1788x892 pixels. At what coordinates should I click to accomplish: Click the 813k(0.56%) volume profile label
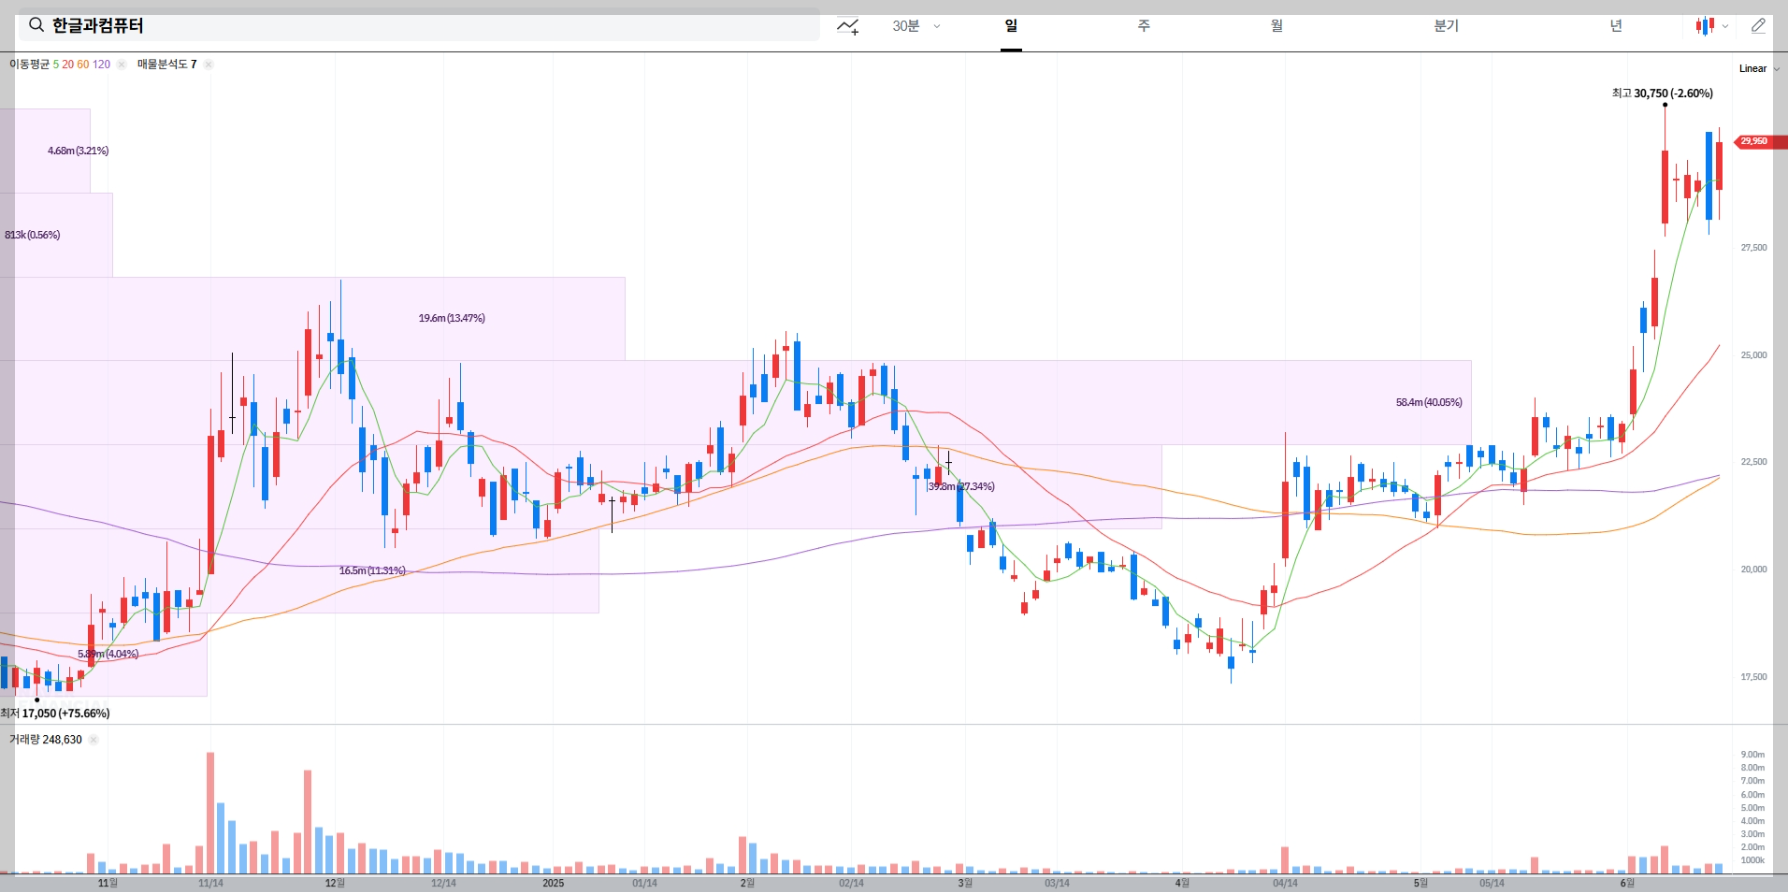[33, 235]
